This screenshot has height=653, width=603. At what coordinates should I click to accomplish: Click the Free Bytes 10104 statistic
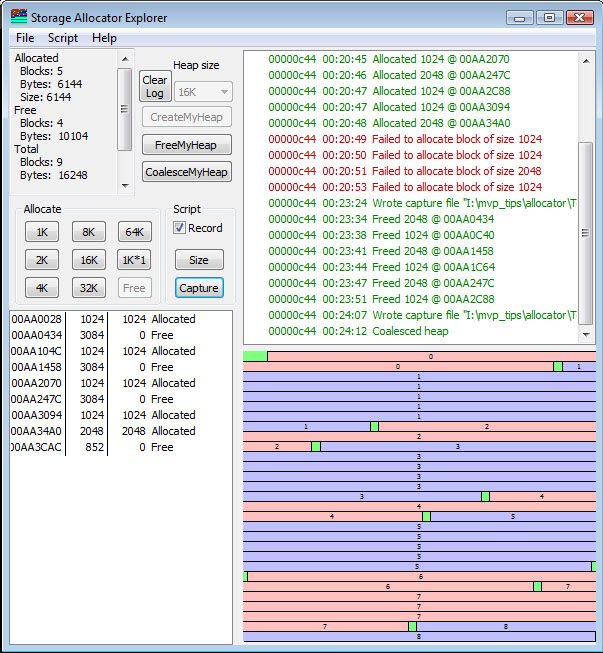tap(54, 136)
